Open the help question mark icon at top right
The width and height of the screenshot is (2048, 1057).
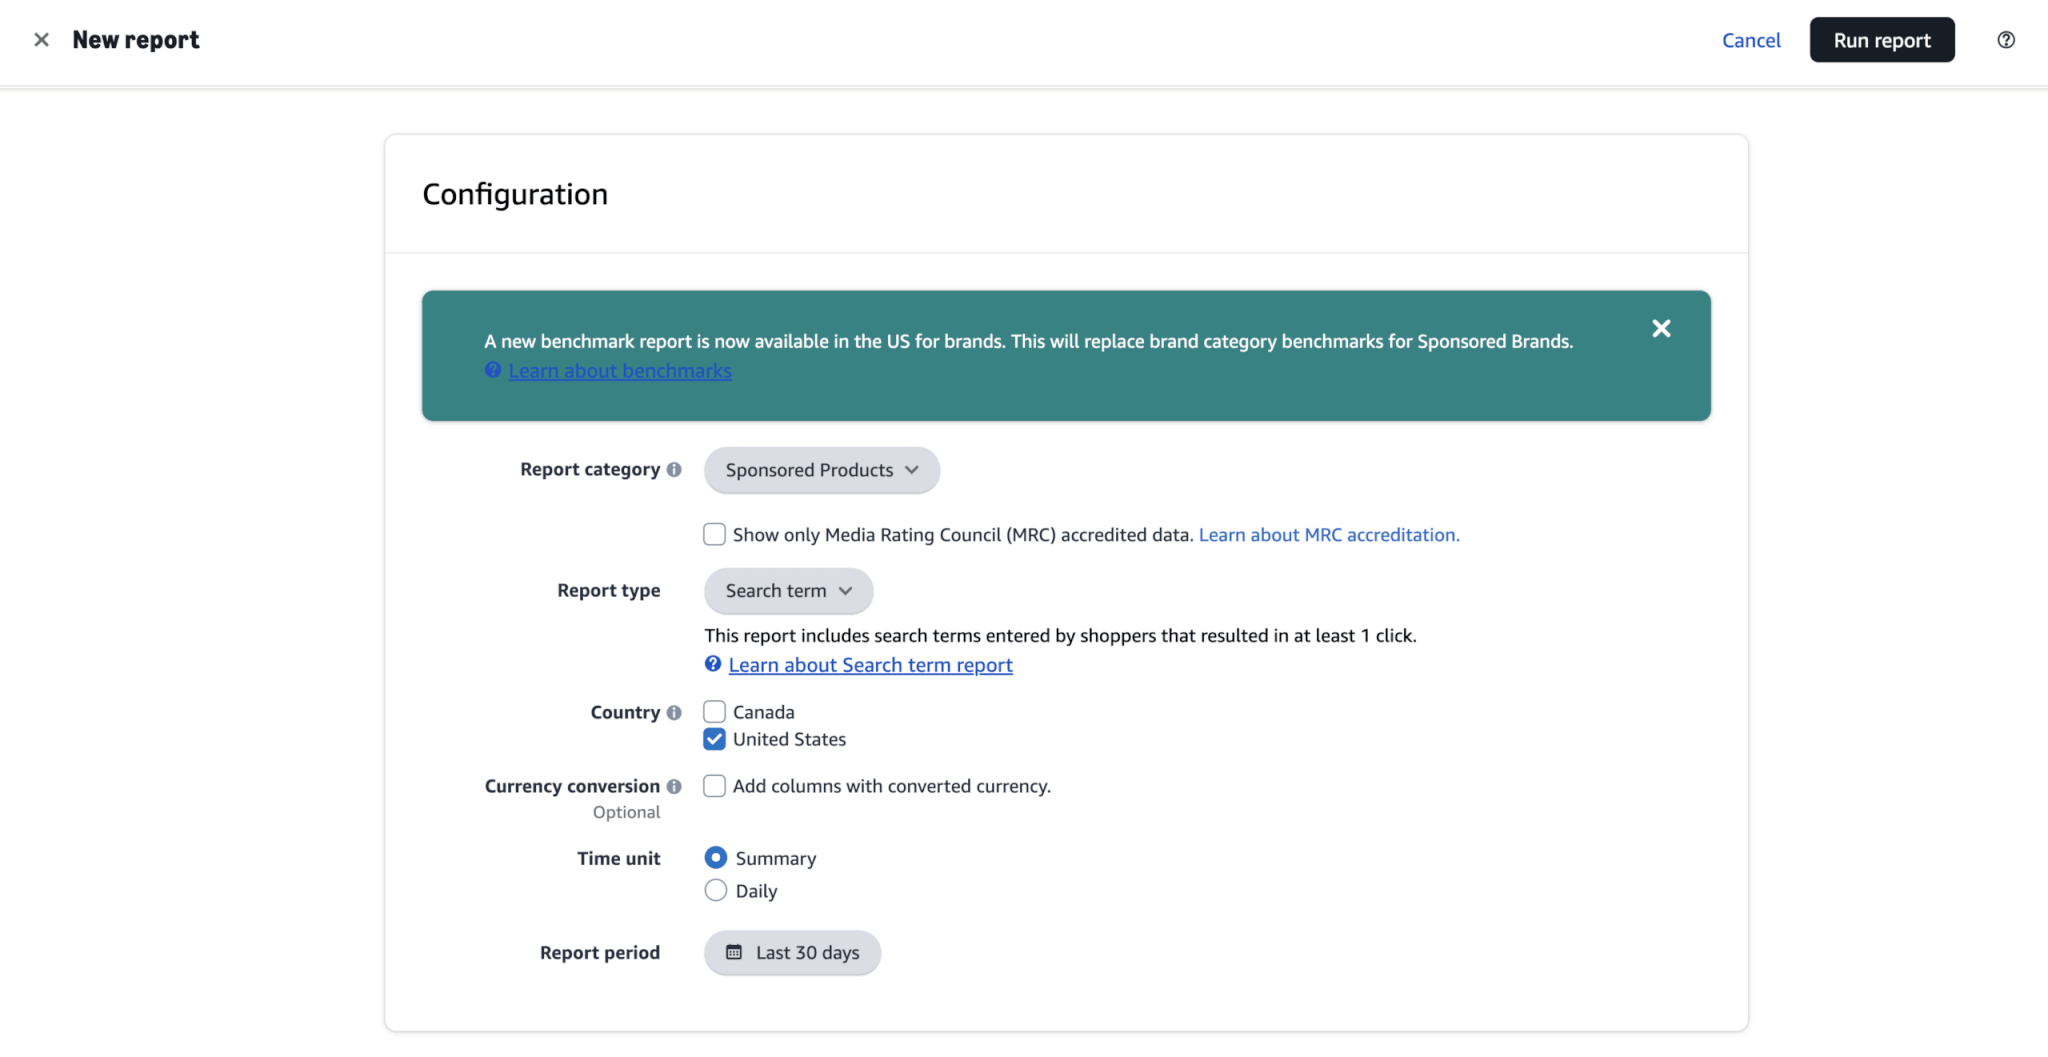click(2006, 40)
